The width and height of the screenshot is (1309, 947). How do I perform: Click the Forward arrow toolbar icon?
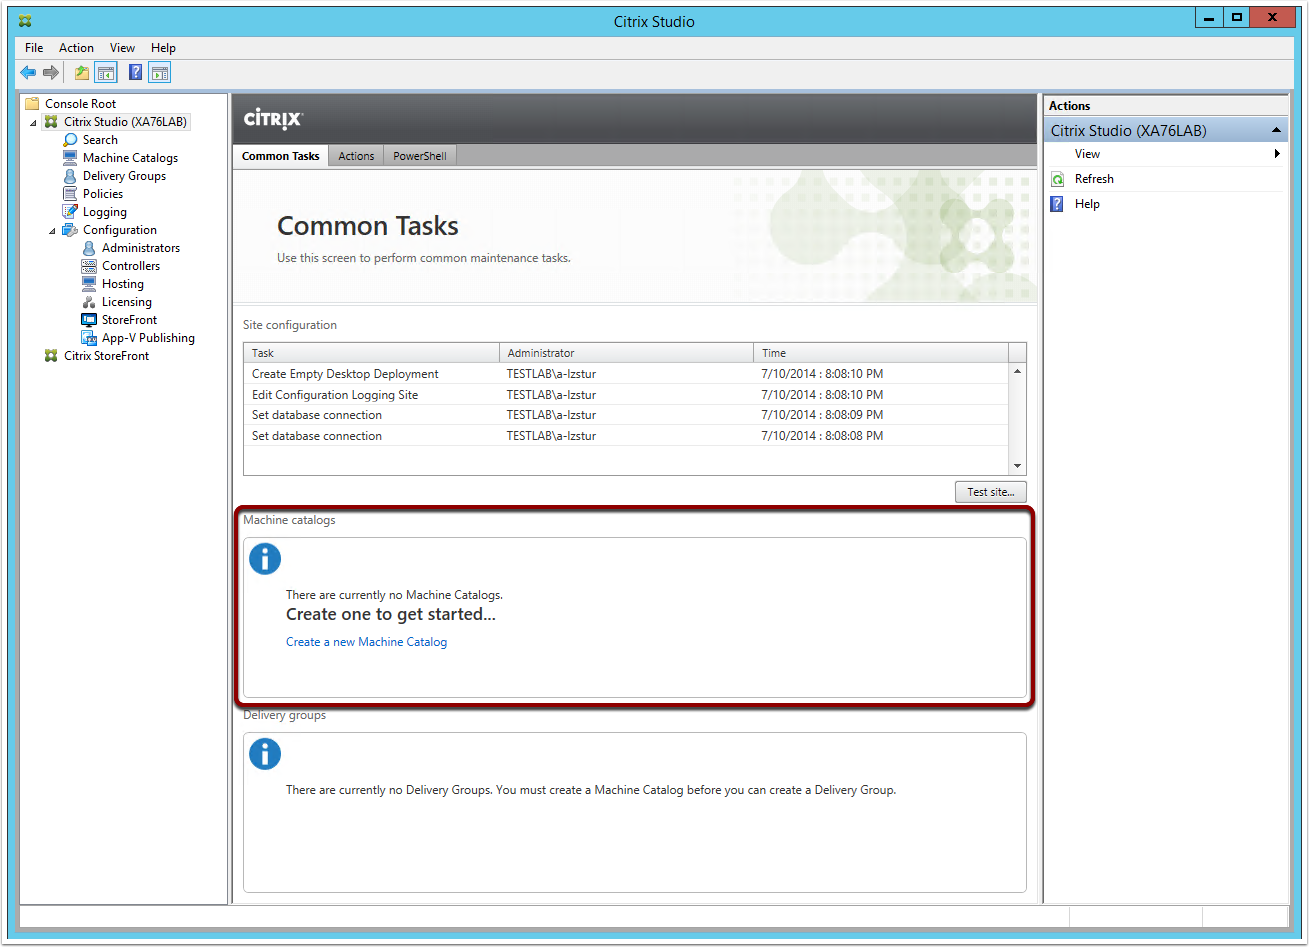pyautogui.click(x=50, y=72)
